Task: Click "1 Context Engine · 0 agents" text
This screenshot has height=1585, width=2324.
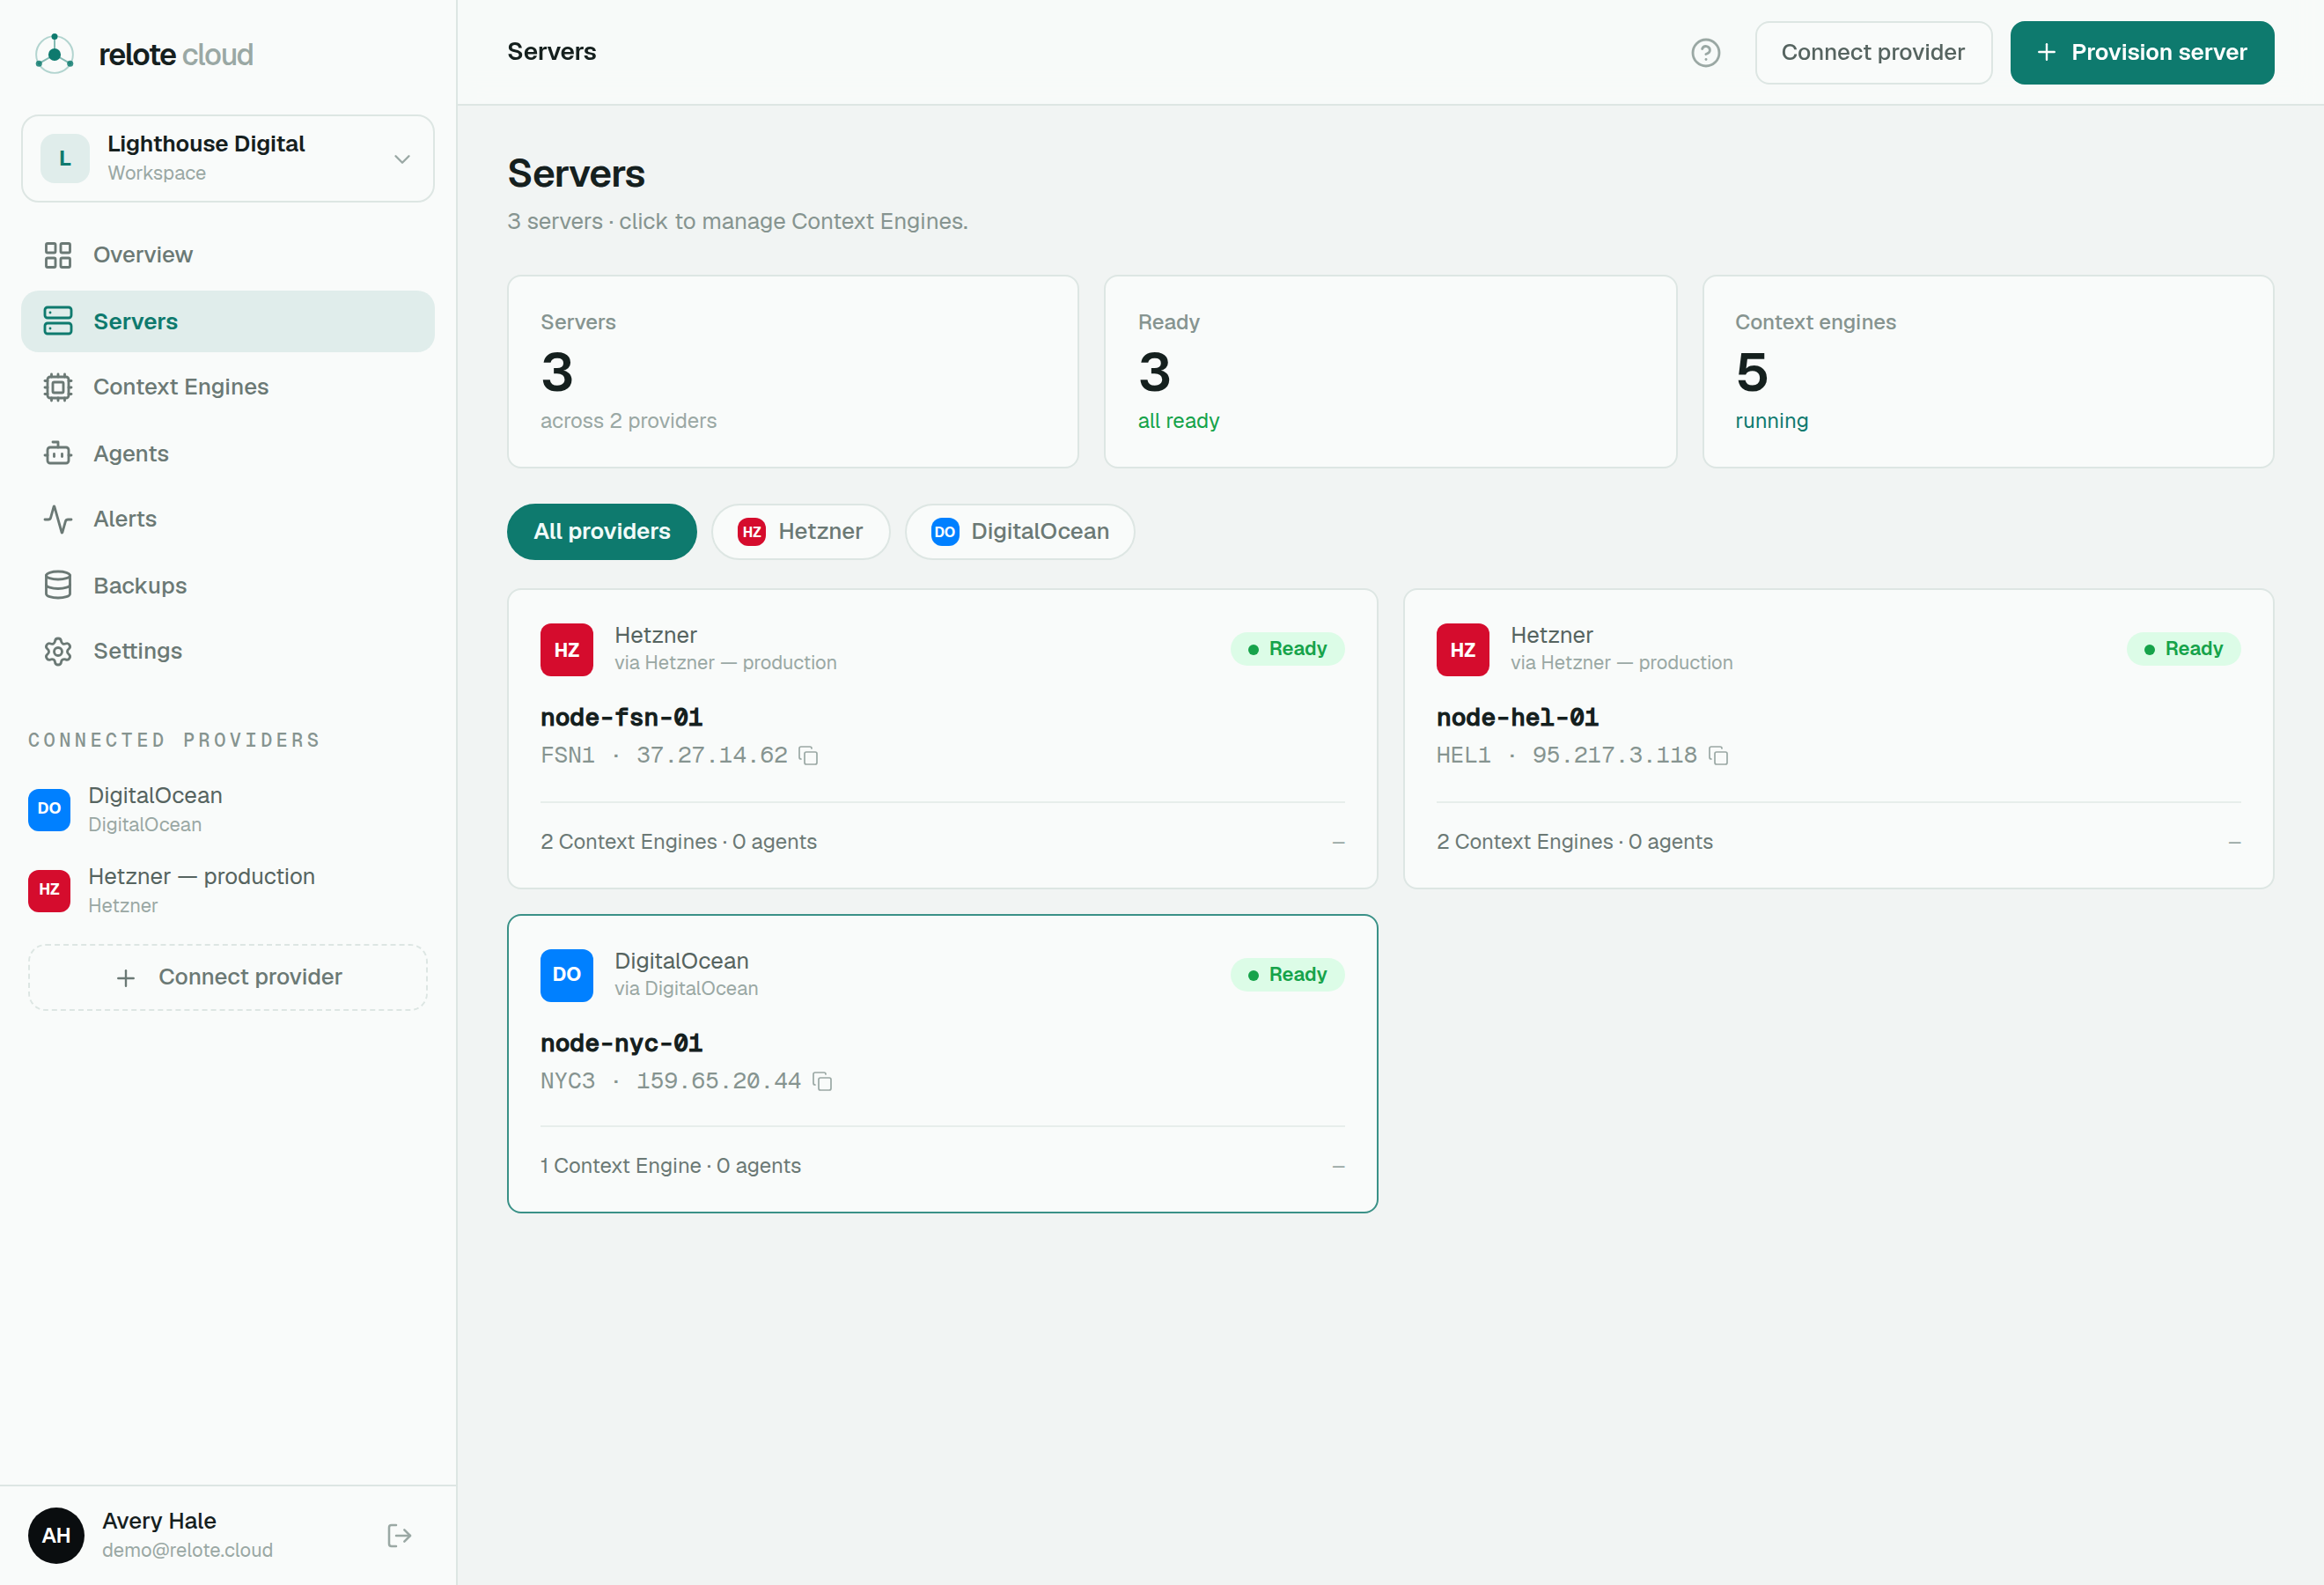Action: click(670, 1166)
